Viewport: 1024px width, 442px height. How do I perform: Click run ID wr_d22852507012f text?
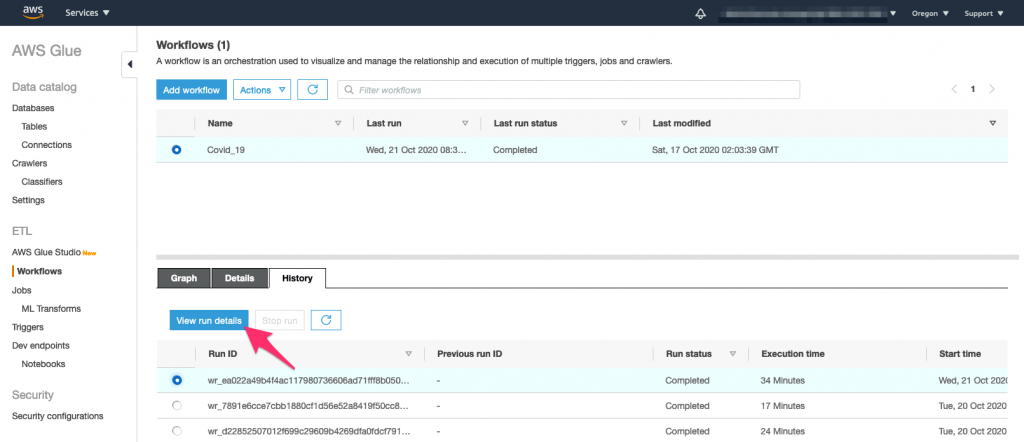point(309,431)
